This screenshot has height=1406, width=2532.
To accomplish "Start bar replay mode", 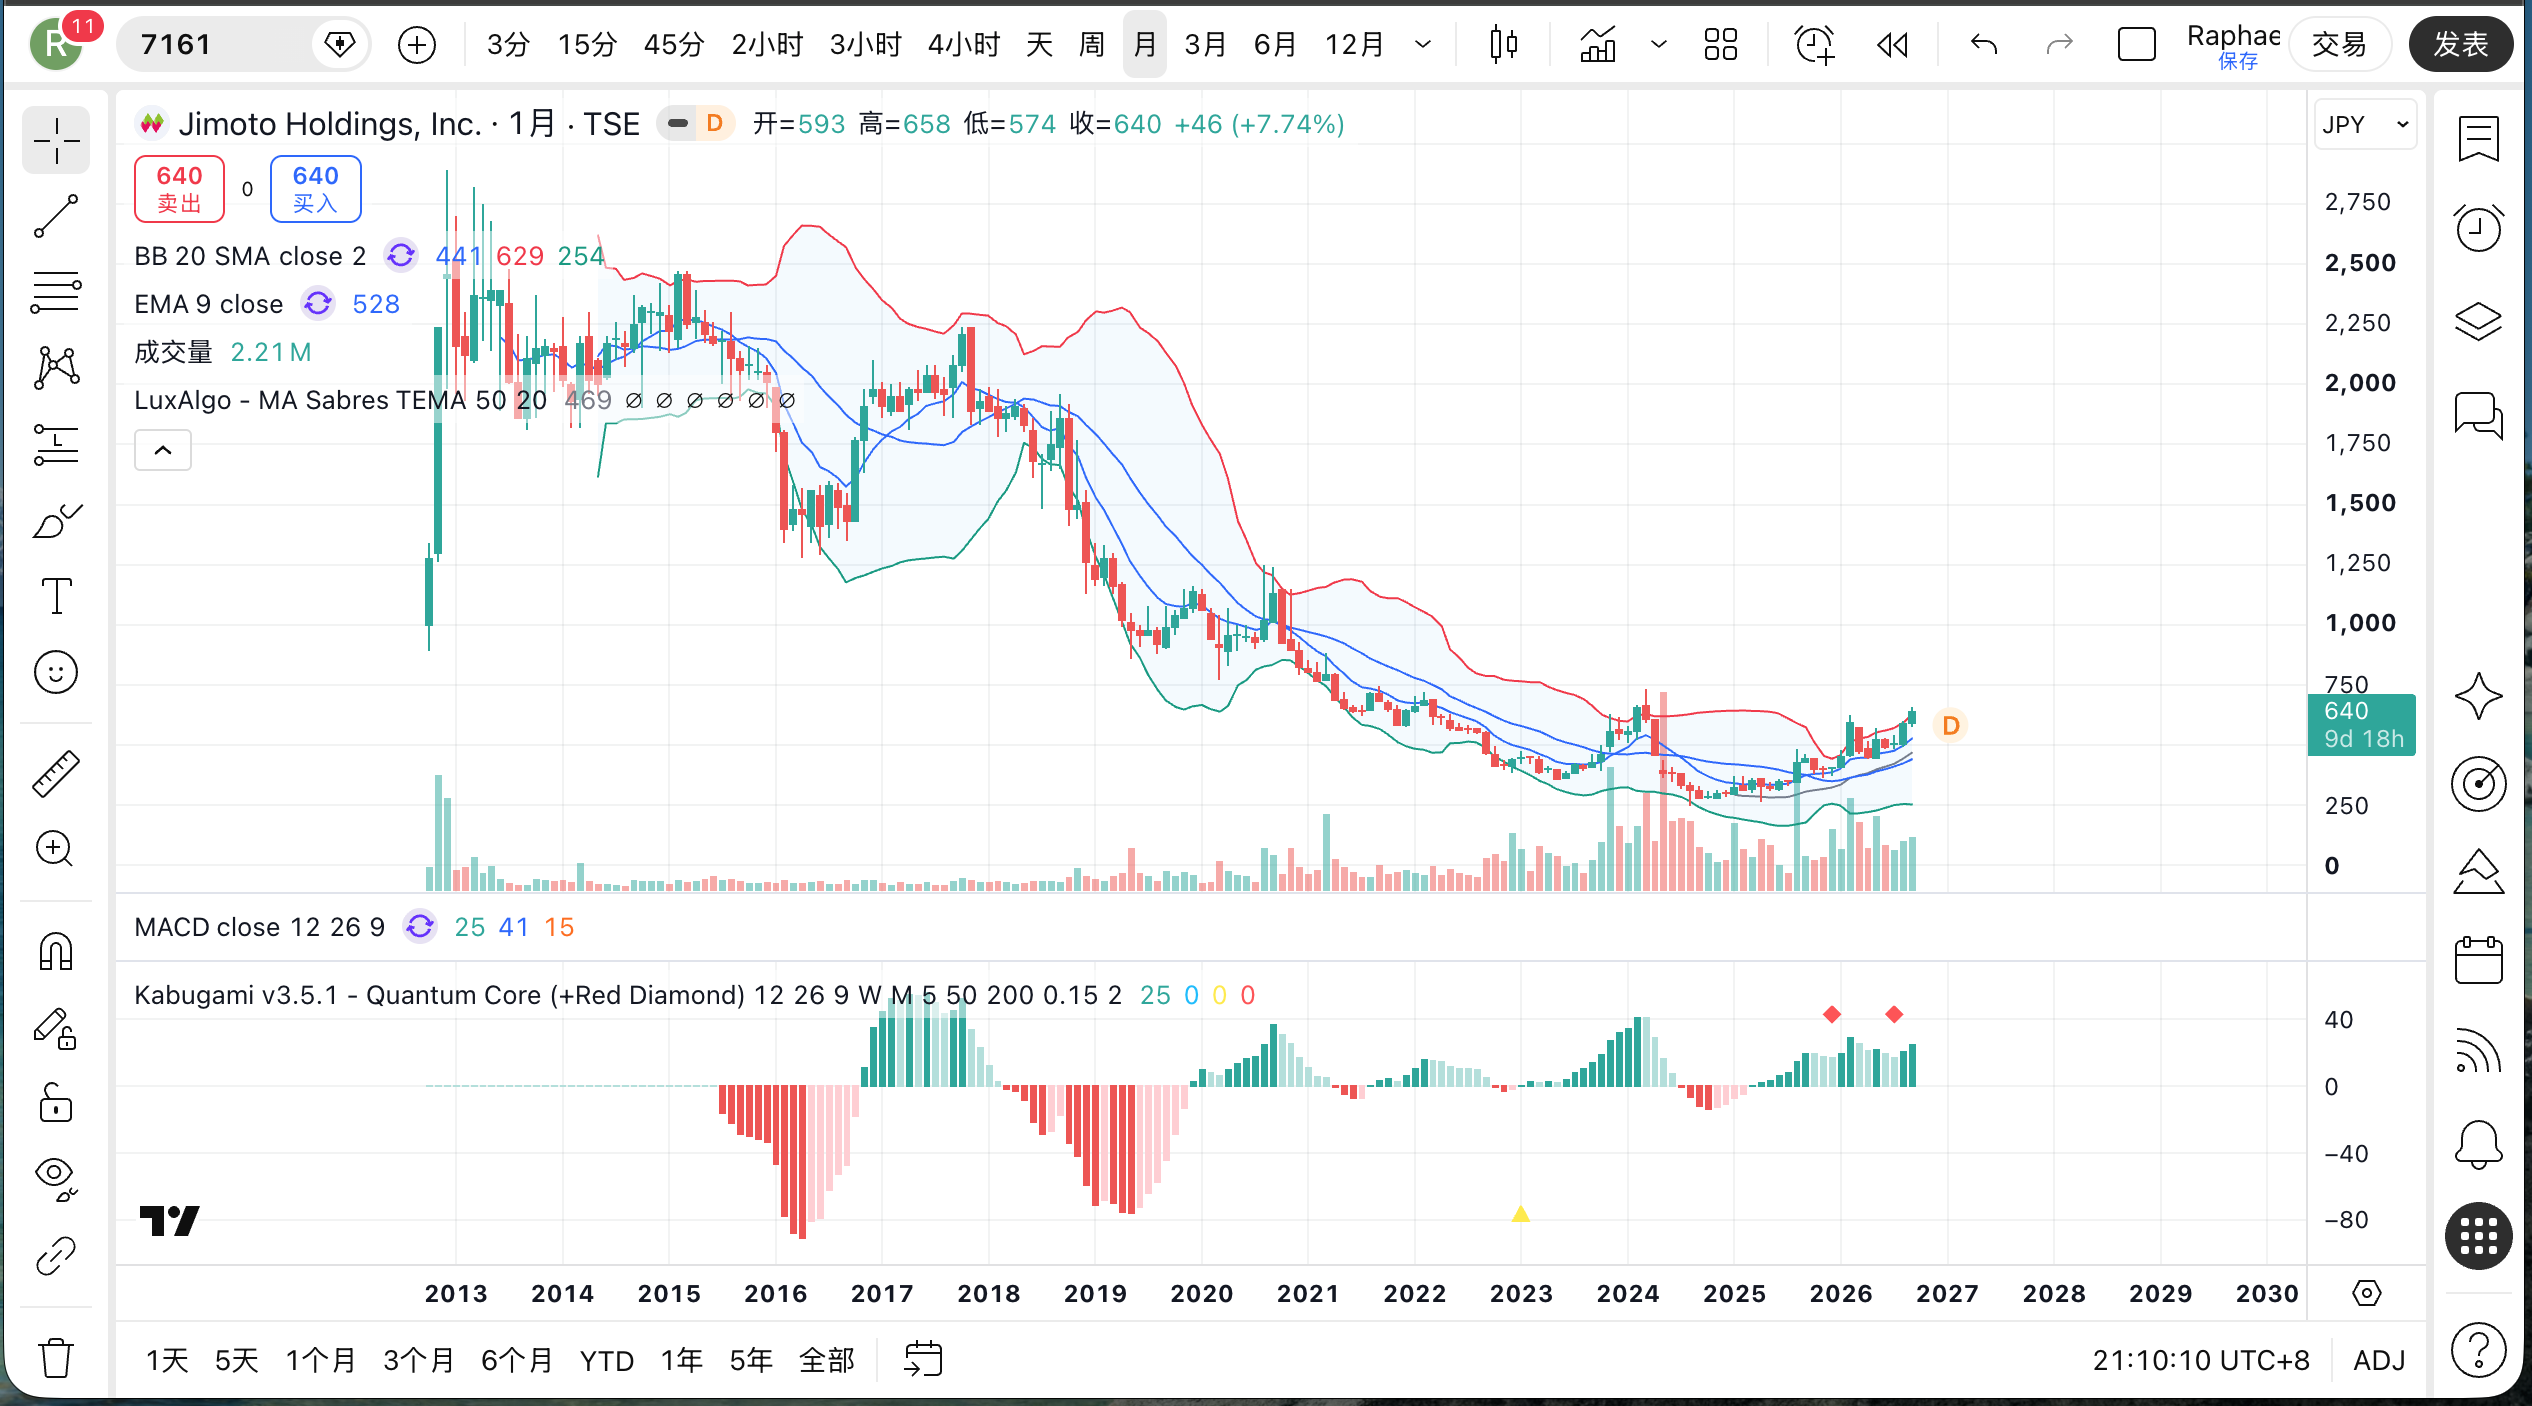I will [1892, 45].
